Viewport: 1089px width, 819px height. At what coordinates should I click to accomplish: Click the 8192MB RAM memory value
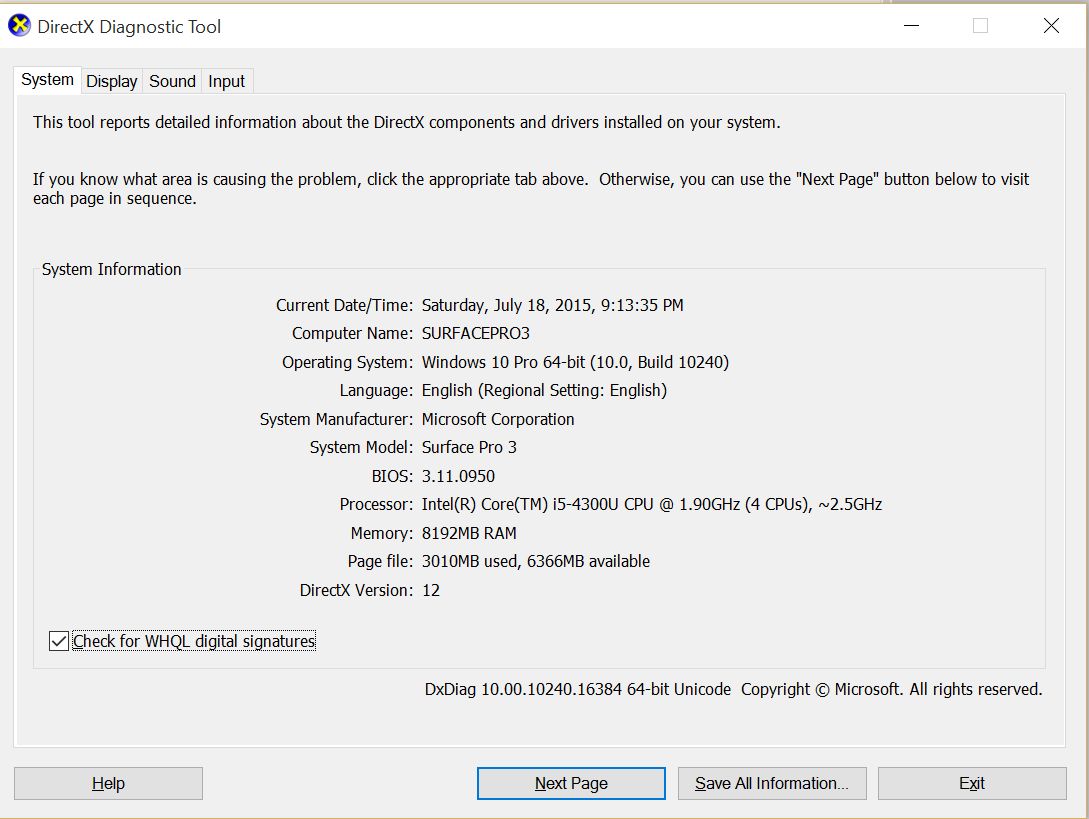469,533
